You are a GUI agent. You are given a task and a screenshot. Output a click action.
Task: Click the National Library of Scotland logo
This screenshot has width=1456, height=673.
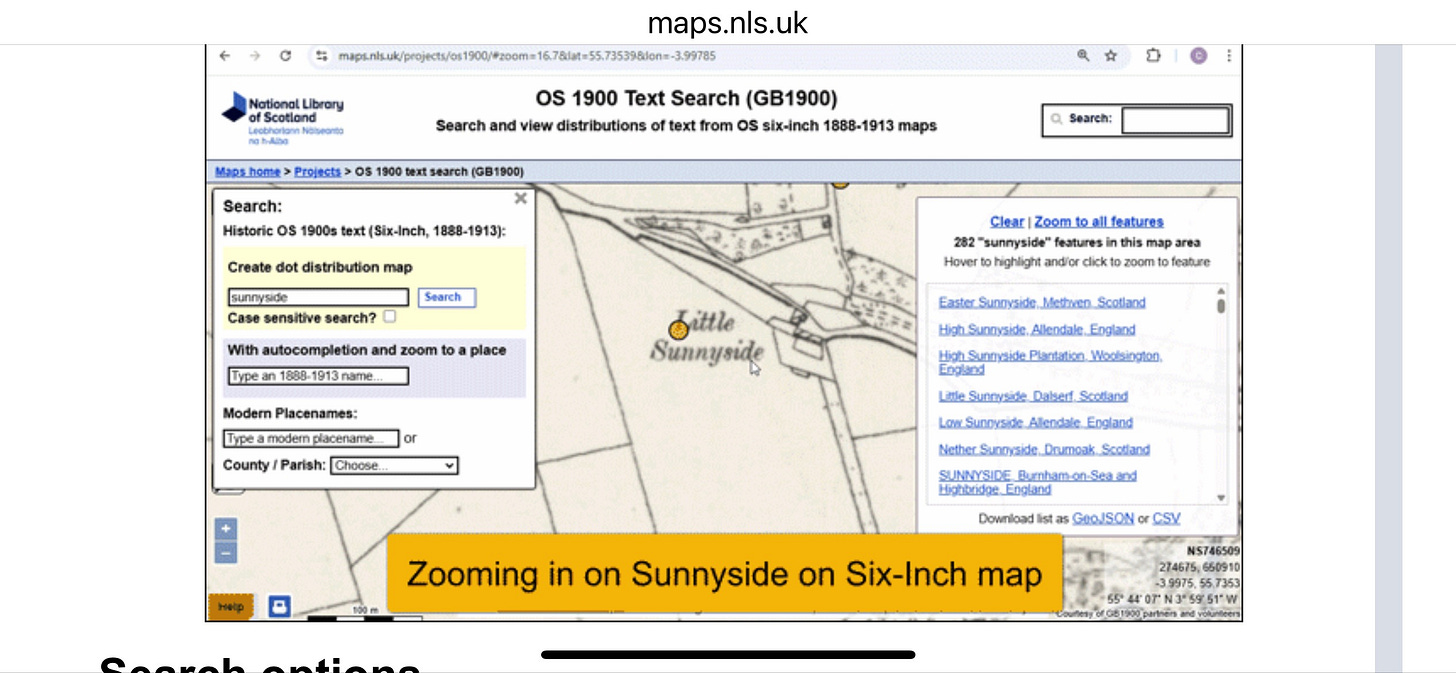(283, 118)
